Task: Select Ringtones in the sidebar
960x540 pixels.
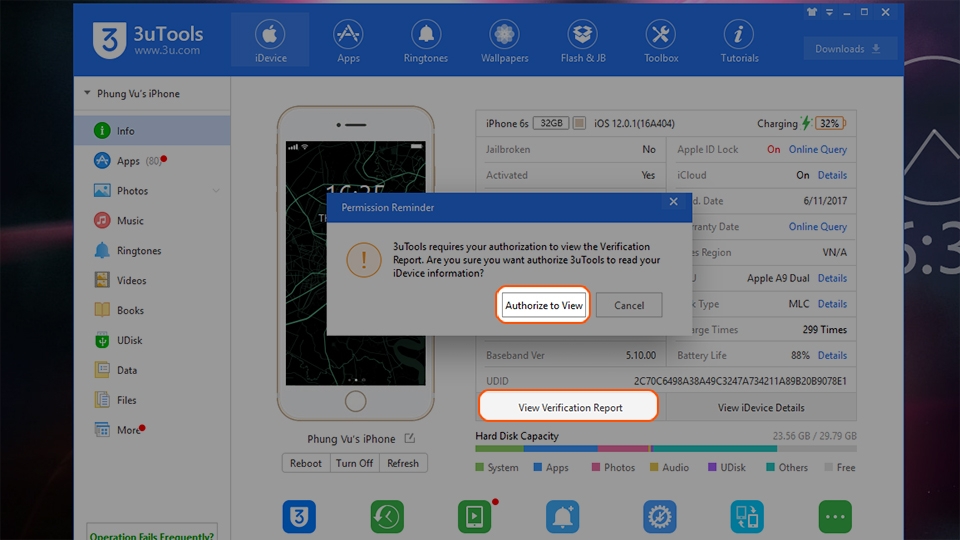Action: click(x=152, y=250)
